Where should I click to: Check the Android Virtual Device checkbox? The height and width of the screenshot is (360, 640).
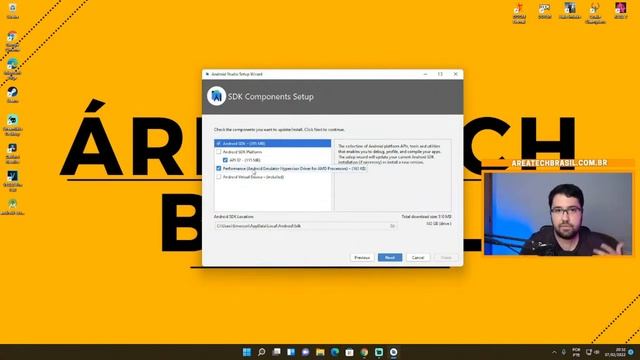[x=219, y=177]
